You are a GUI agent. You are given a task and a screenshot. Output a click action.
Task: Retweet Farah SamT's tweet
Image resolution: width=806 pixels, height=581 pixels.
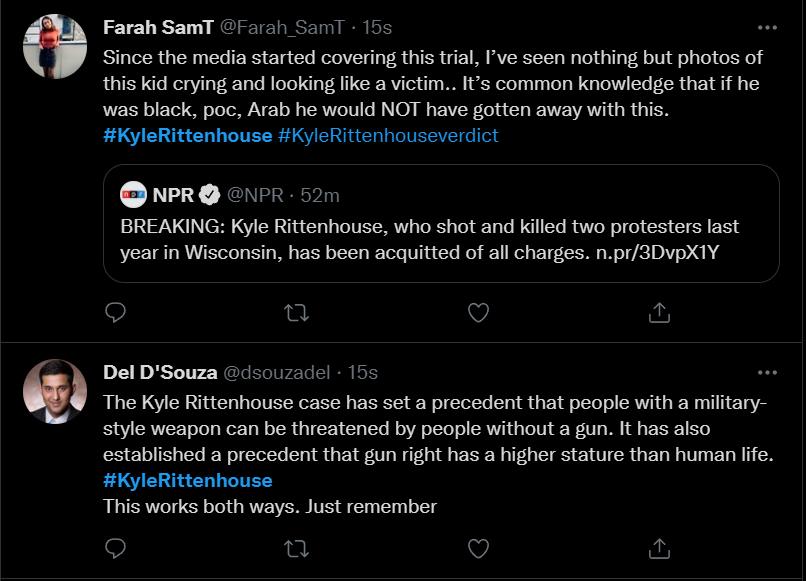pos(297,313)
